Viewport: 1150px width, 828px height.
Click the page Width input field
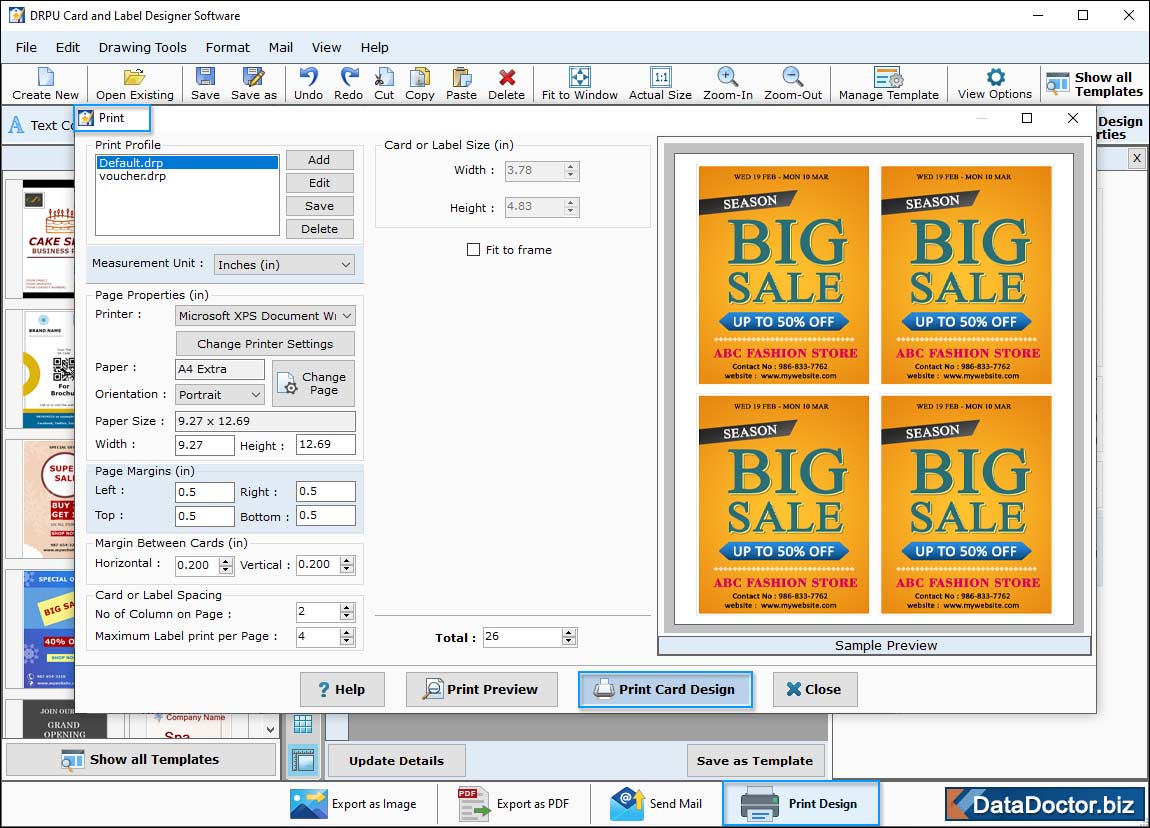(x=205, y=444)
